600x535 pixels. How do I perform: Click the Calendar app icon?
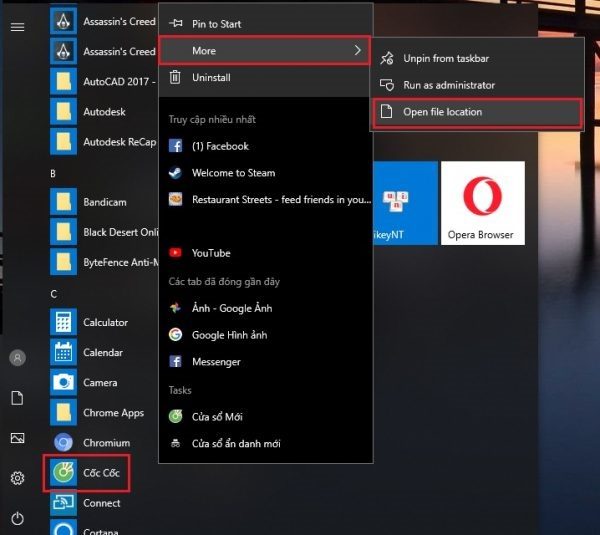64,352
